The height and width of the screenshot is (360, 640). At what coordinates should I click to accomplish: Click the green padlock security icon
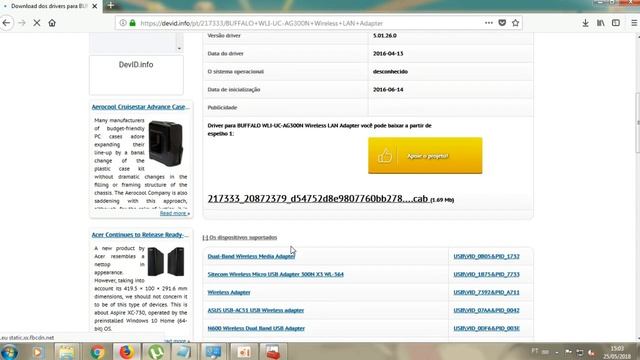[132, 23]
